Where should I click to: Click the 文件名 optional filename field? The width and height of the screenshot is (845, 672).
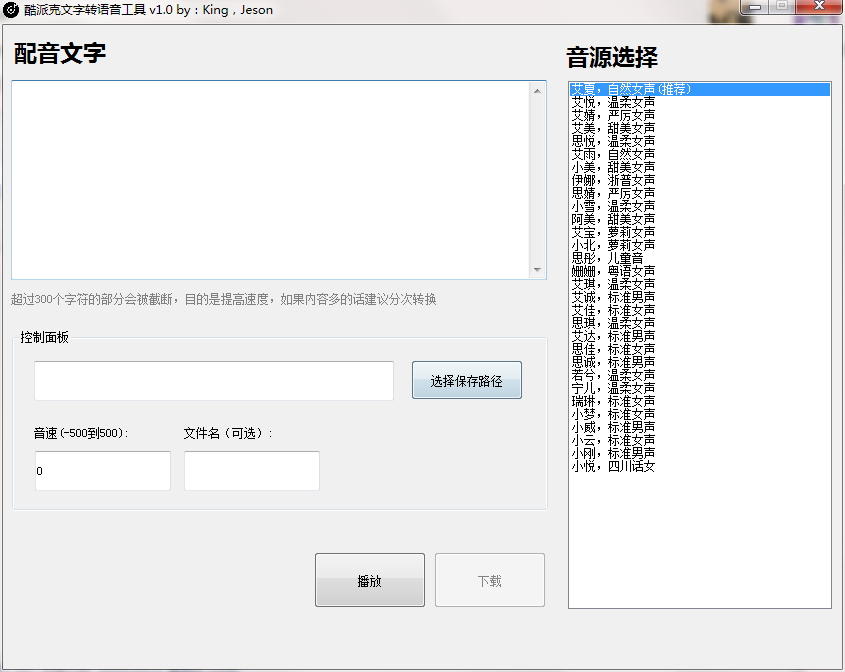point(251,471)
